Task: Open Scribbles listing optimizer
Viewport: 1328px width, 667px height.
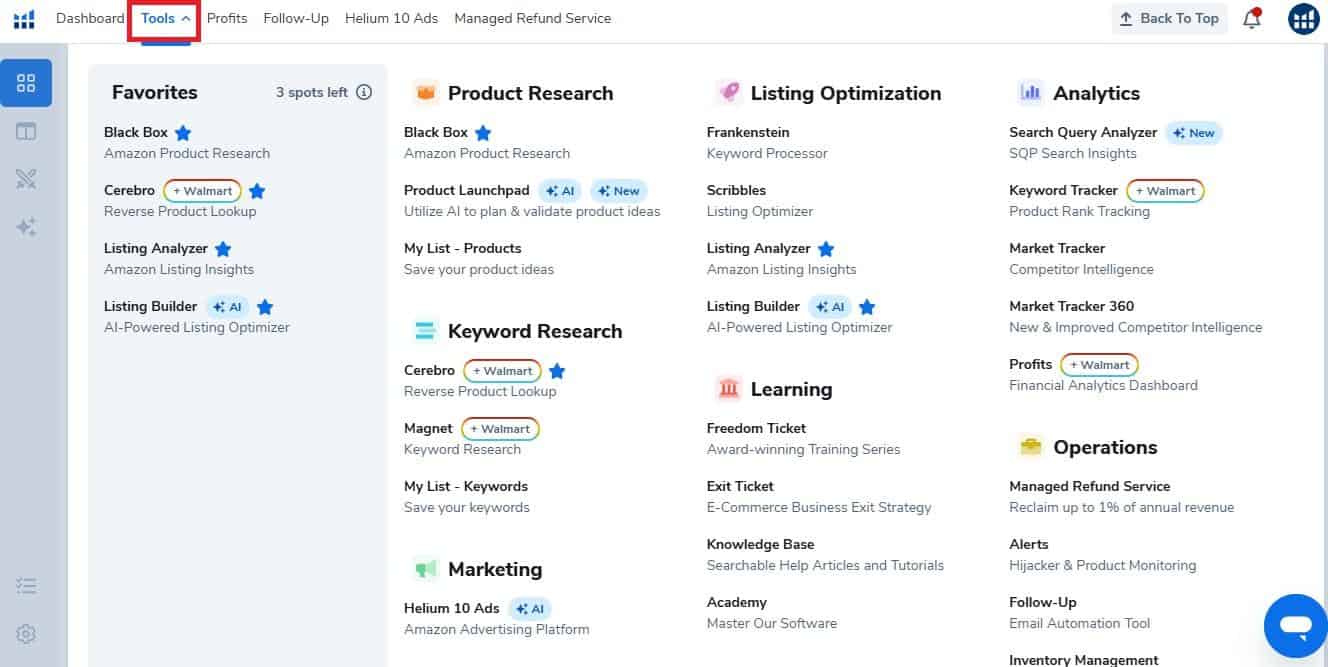Action: (x=736, y=190)
